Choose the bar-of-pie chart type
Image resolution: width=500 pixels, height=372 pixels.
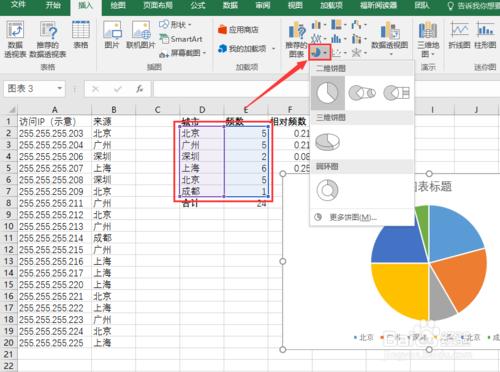click(x=396, y=93)
